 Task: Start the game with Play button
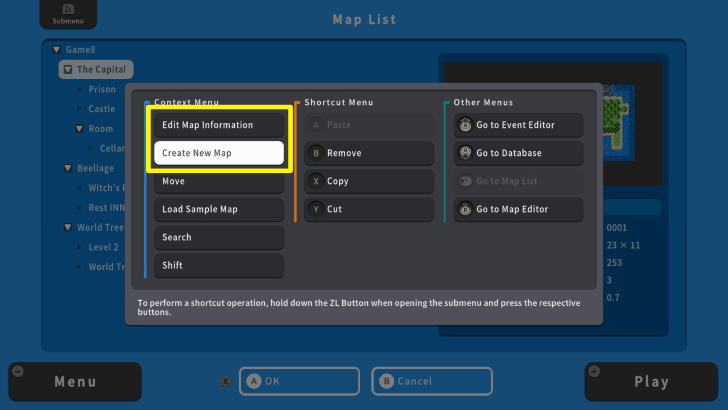click(x=651, y=382)
